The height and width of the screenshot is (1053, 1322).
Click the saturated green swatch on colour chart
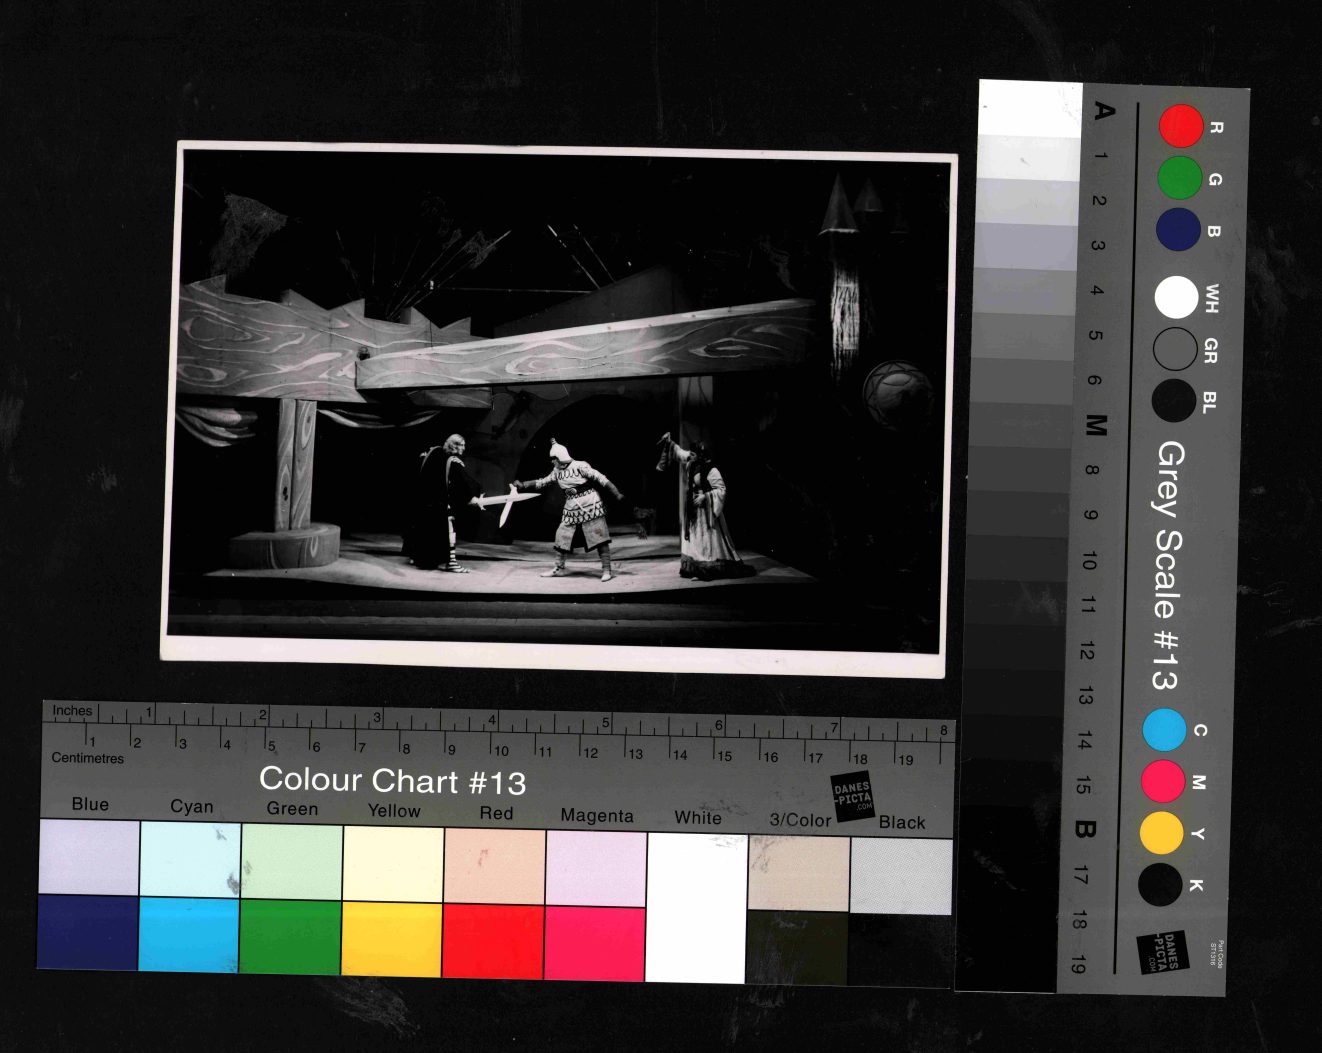click(x=290, y=937)
